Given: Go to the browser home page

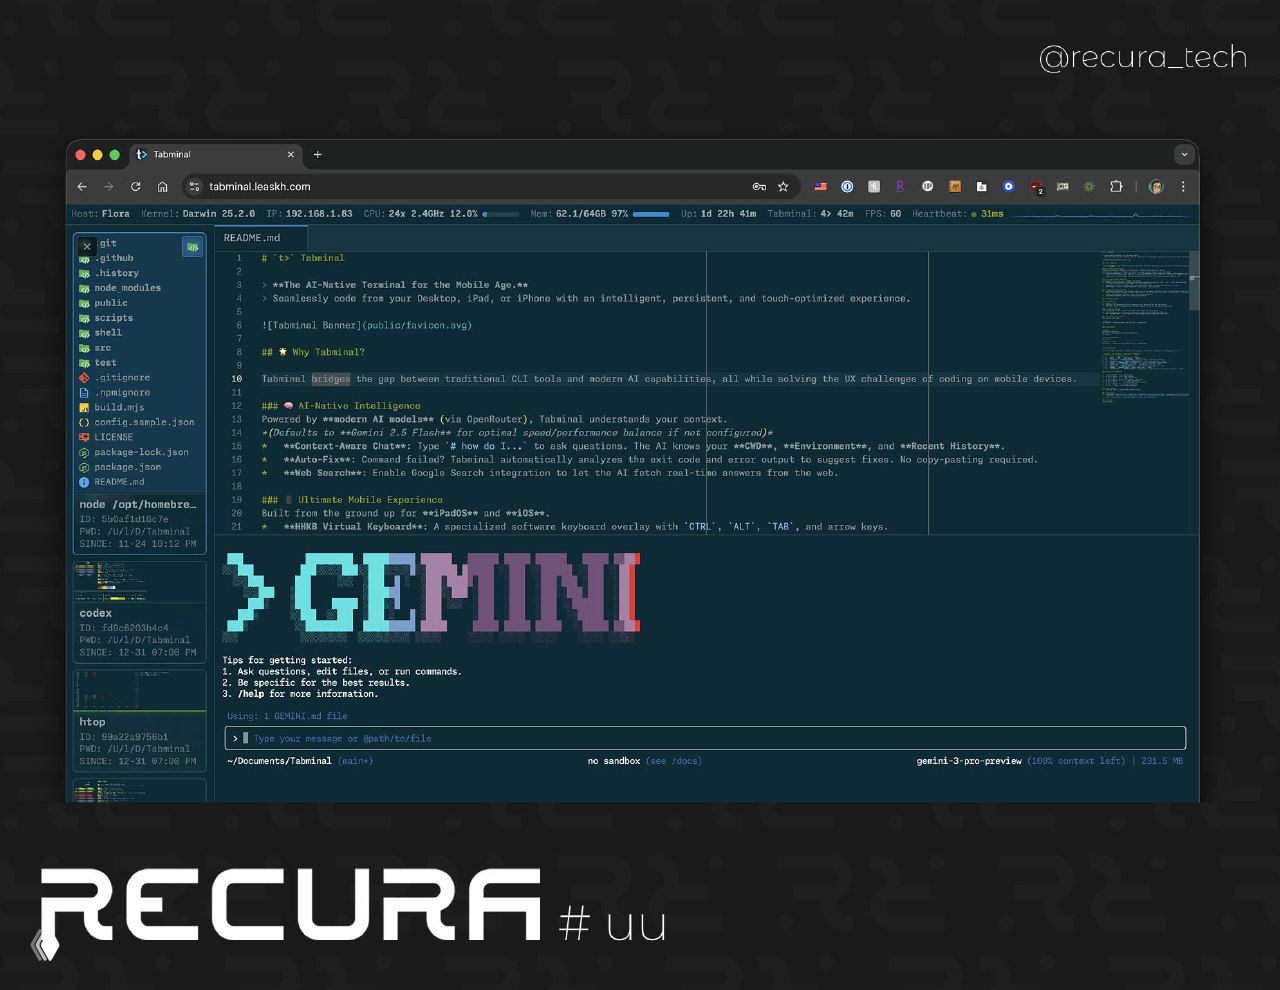Looking at the screenshot, I should point(162,187).
